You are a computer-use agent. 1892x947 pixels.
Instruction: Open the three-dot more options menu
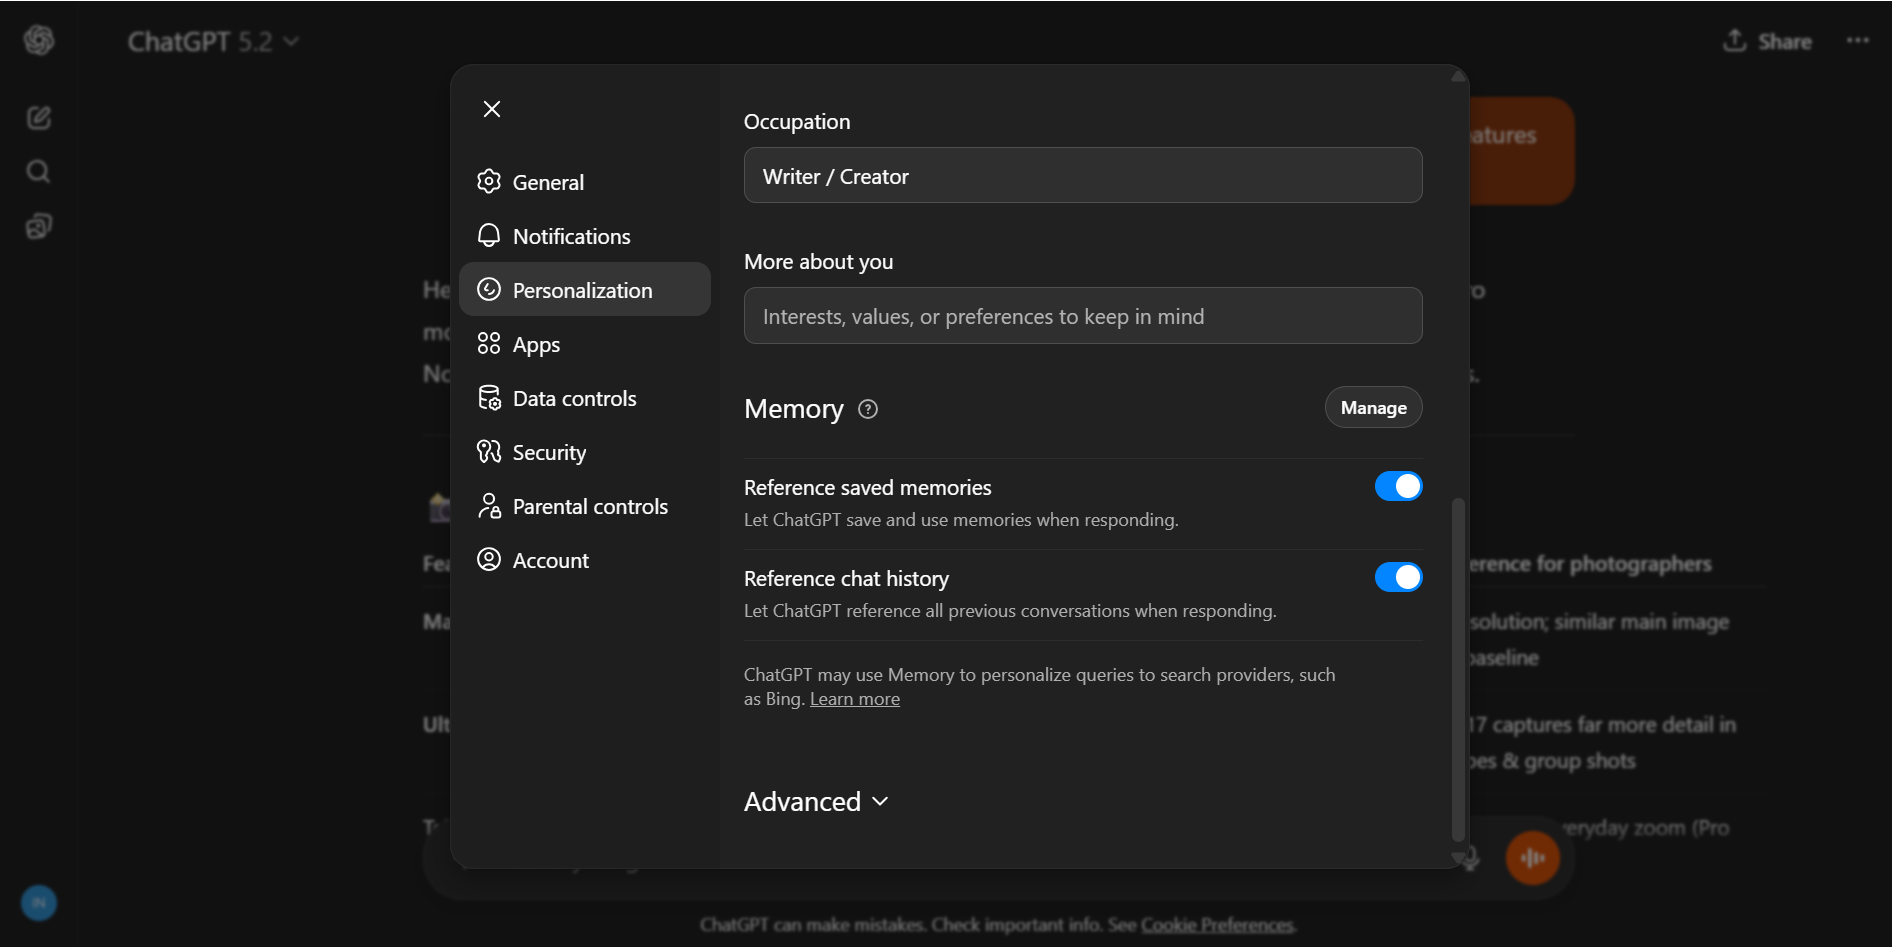[x=1857, y=41]
